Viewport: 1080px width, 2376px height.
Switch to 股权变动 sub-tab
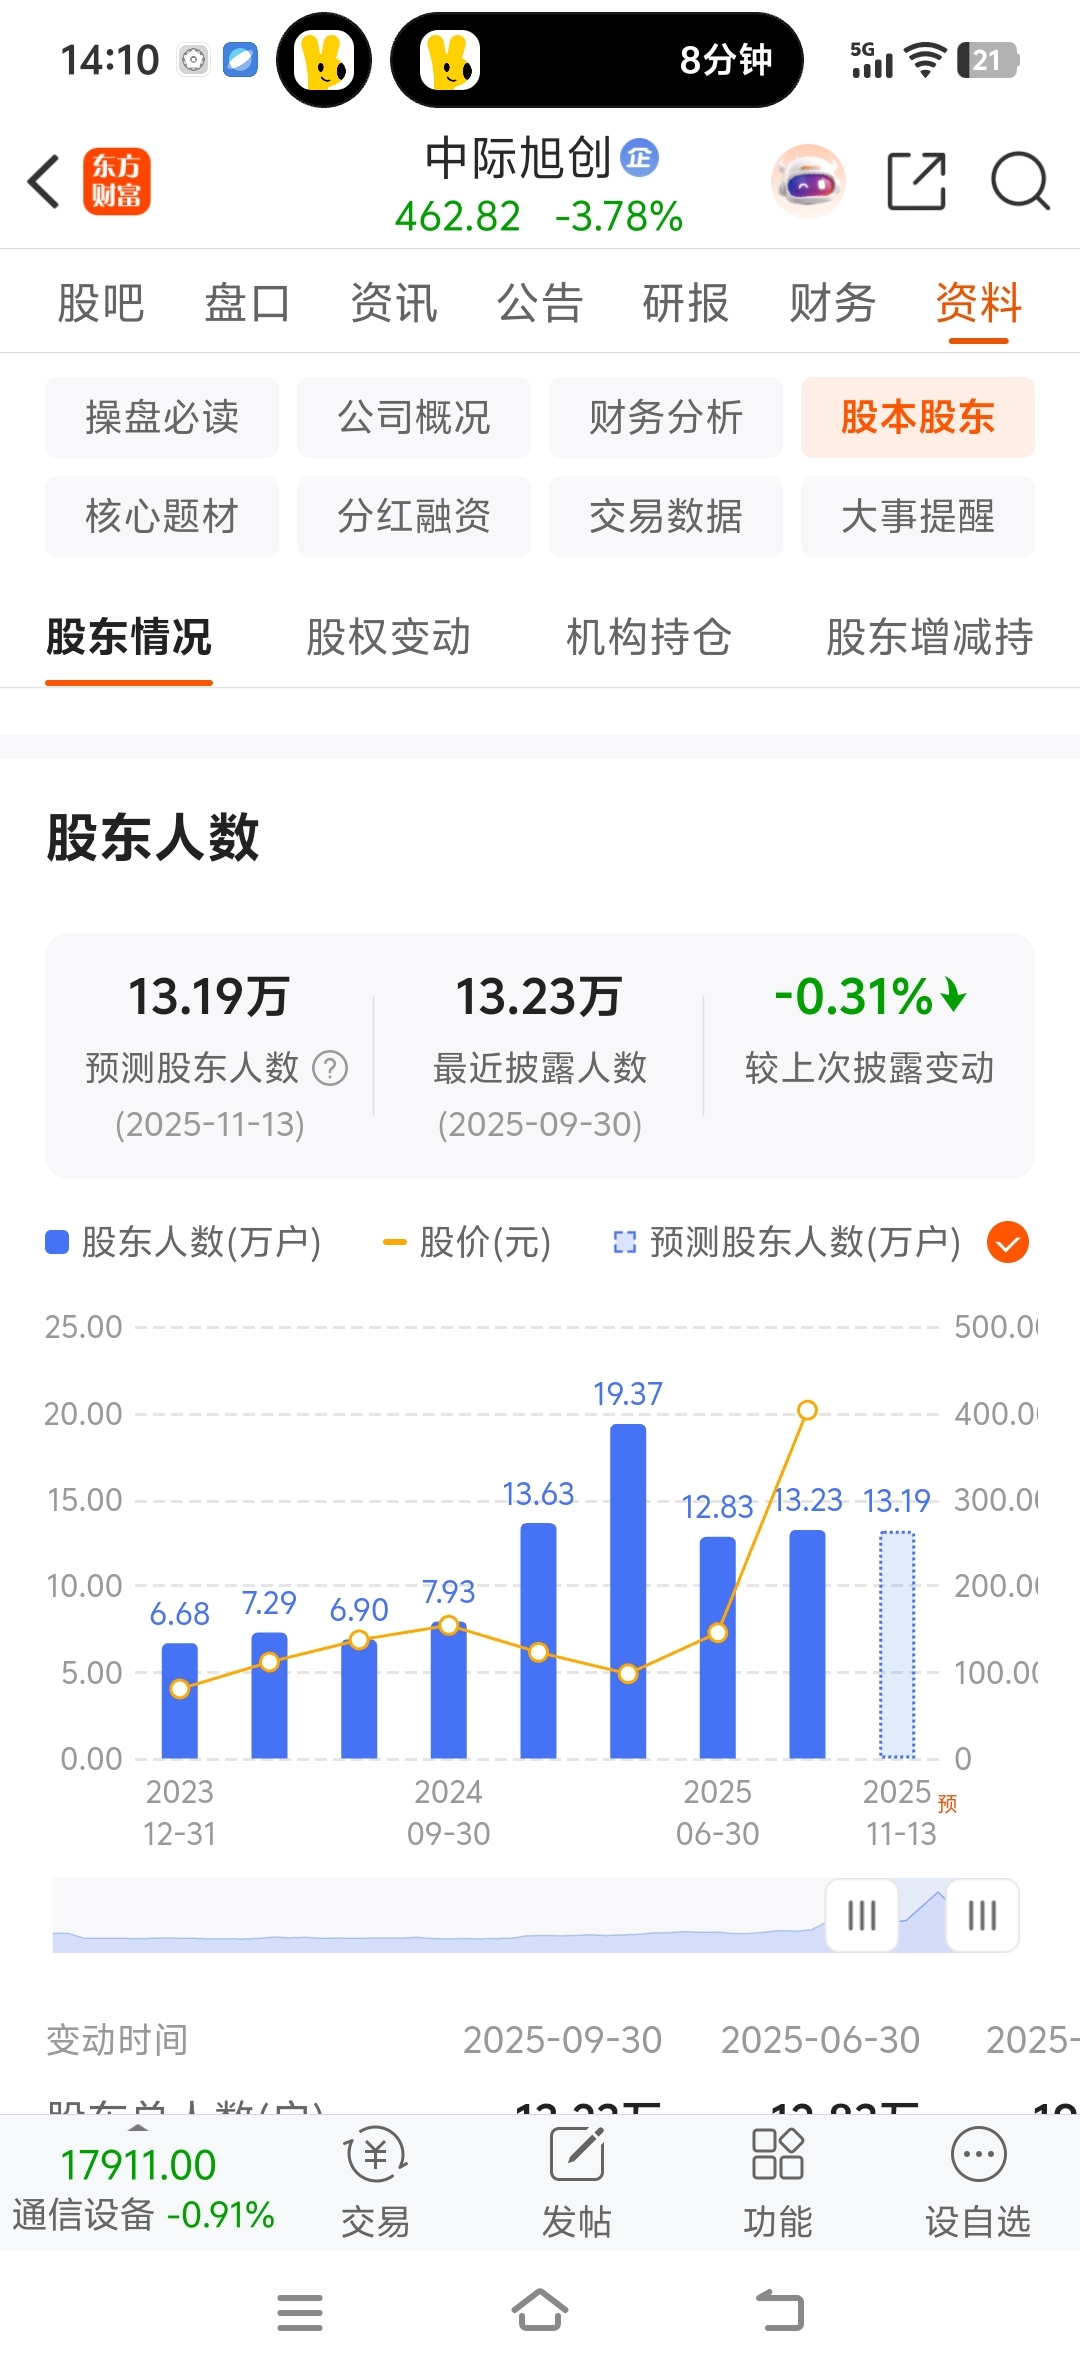389,637
